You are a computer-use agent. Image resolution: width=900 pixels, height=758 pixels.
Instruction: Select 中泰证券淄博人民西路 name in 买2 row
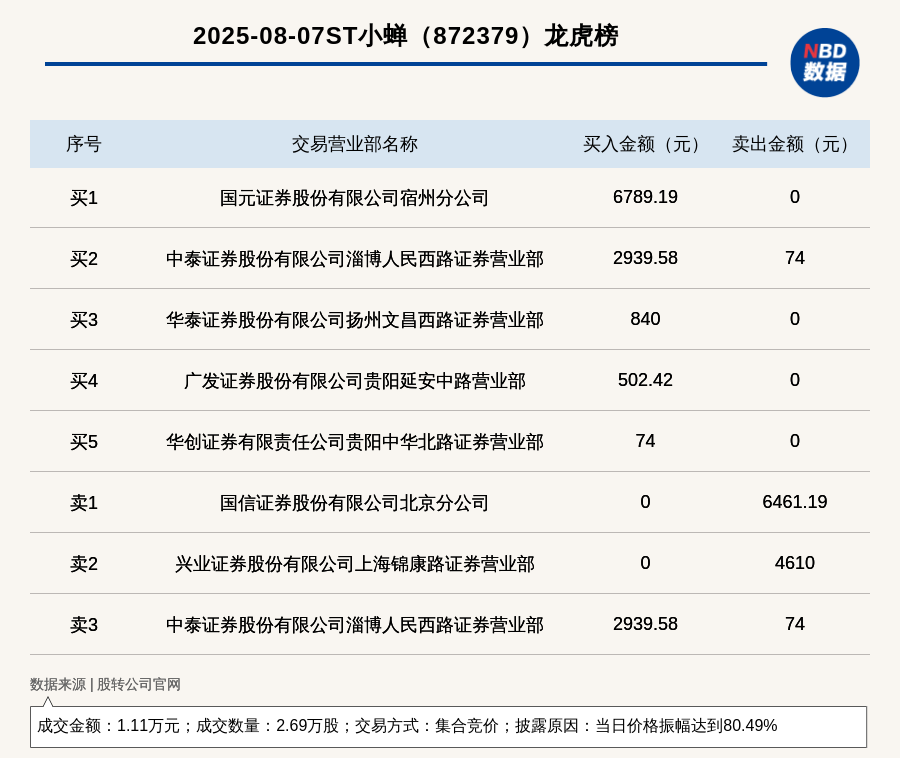point(355,259)
